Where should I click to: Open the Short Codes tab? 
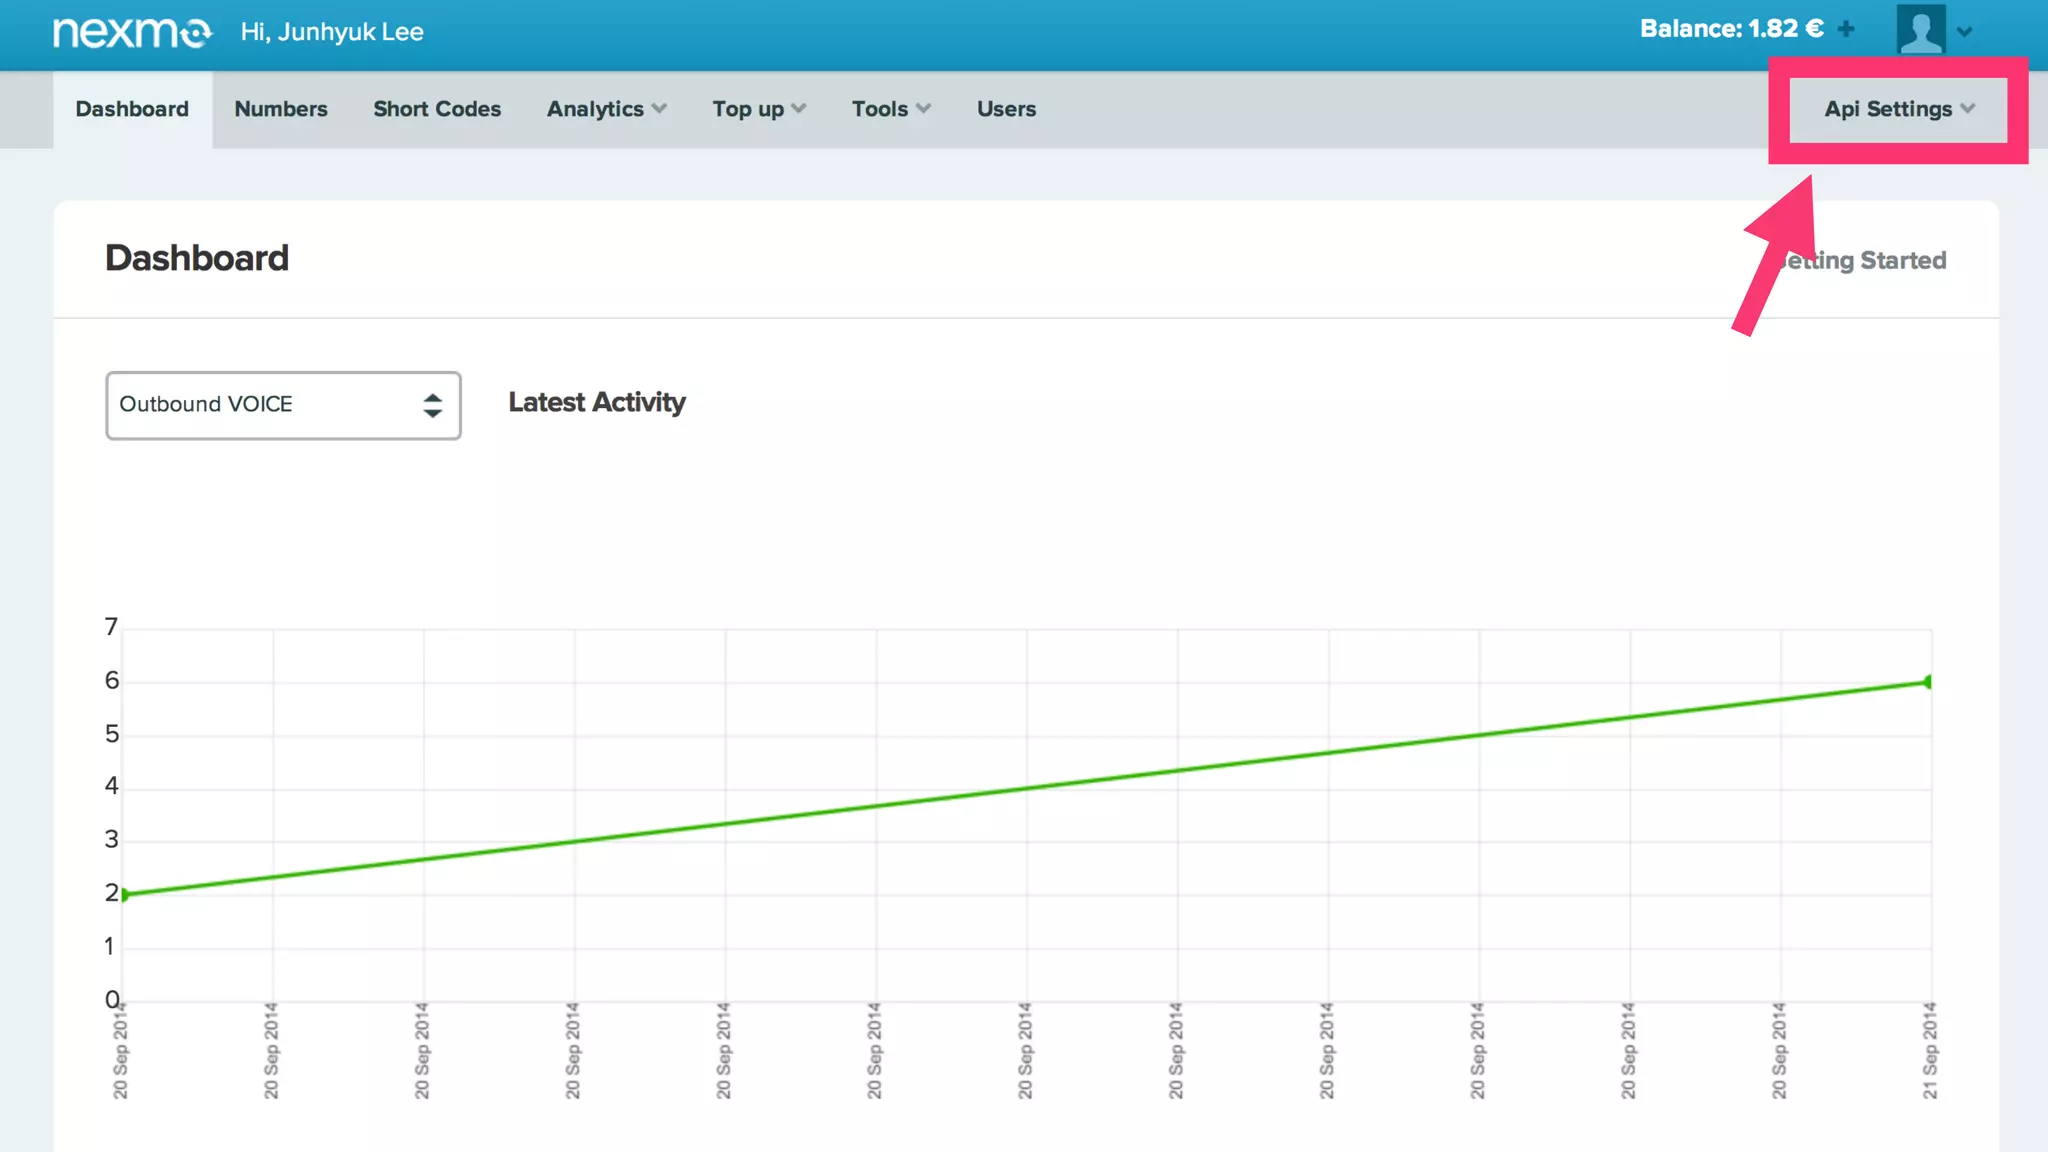(437, 109)
